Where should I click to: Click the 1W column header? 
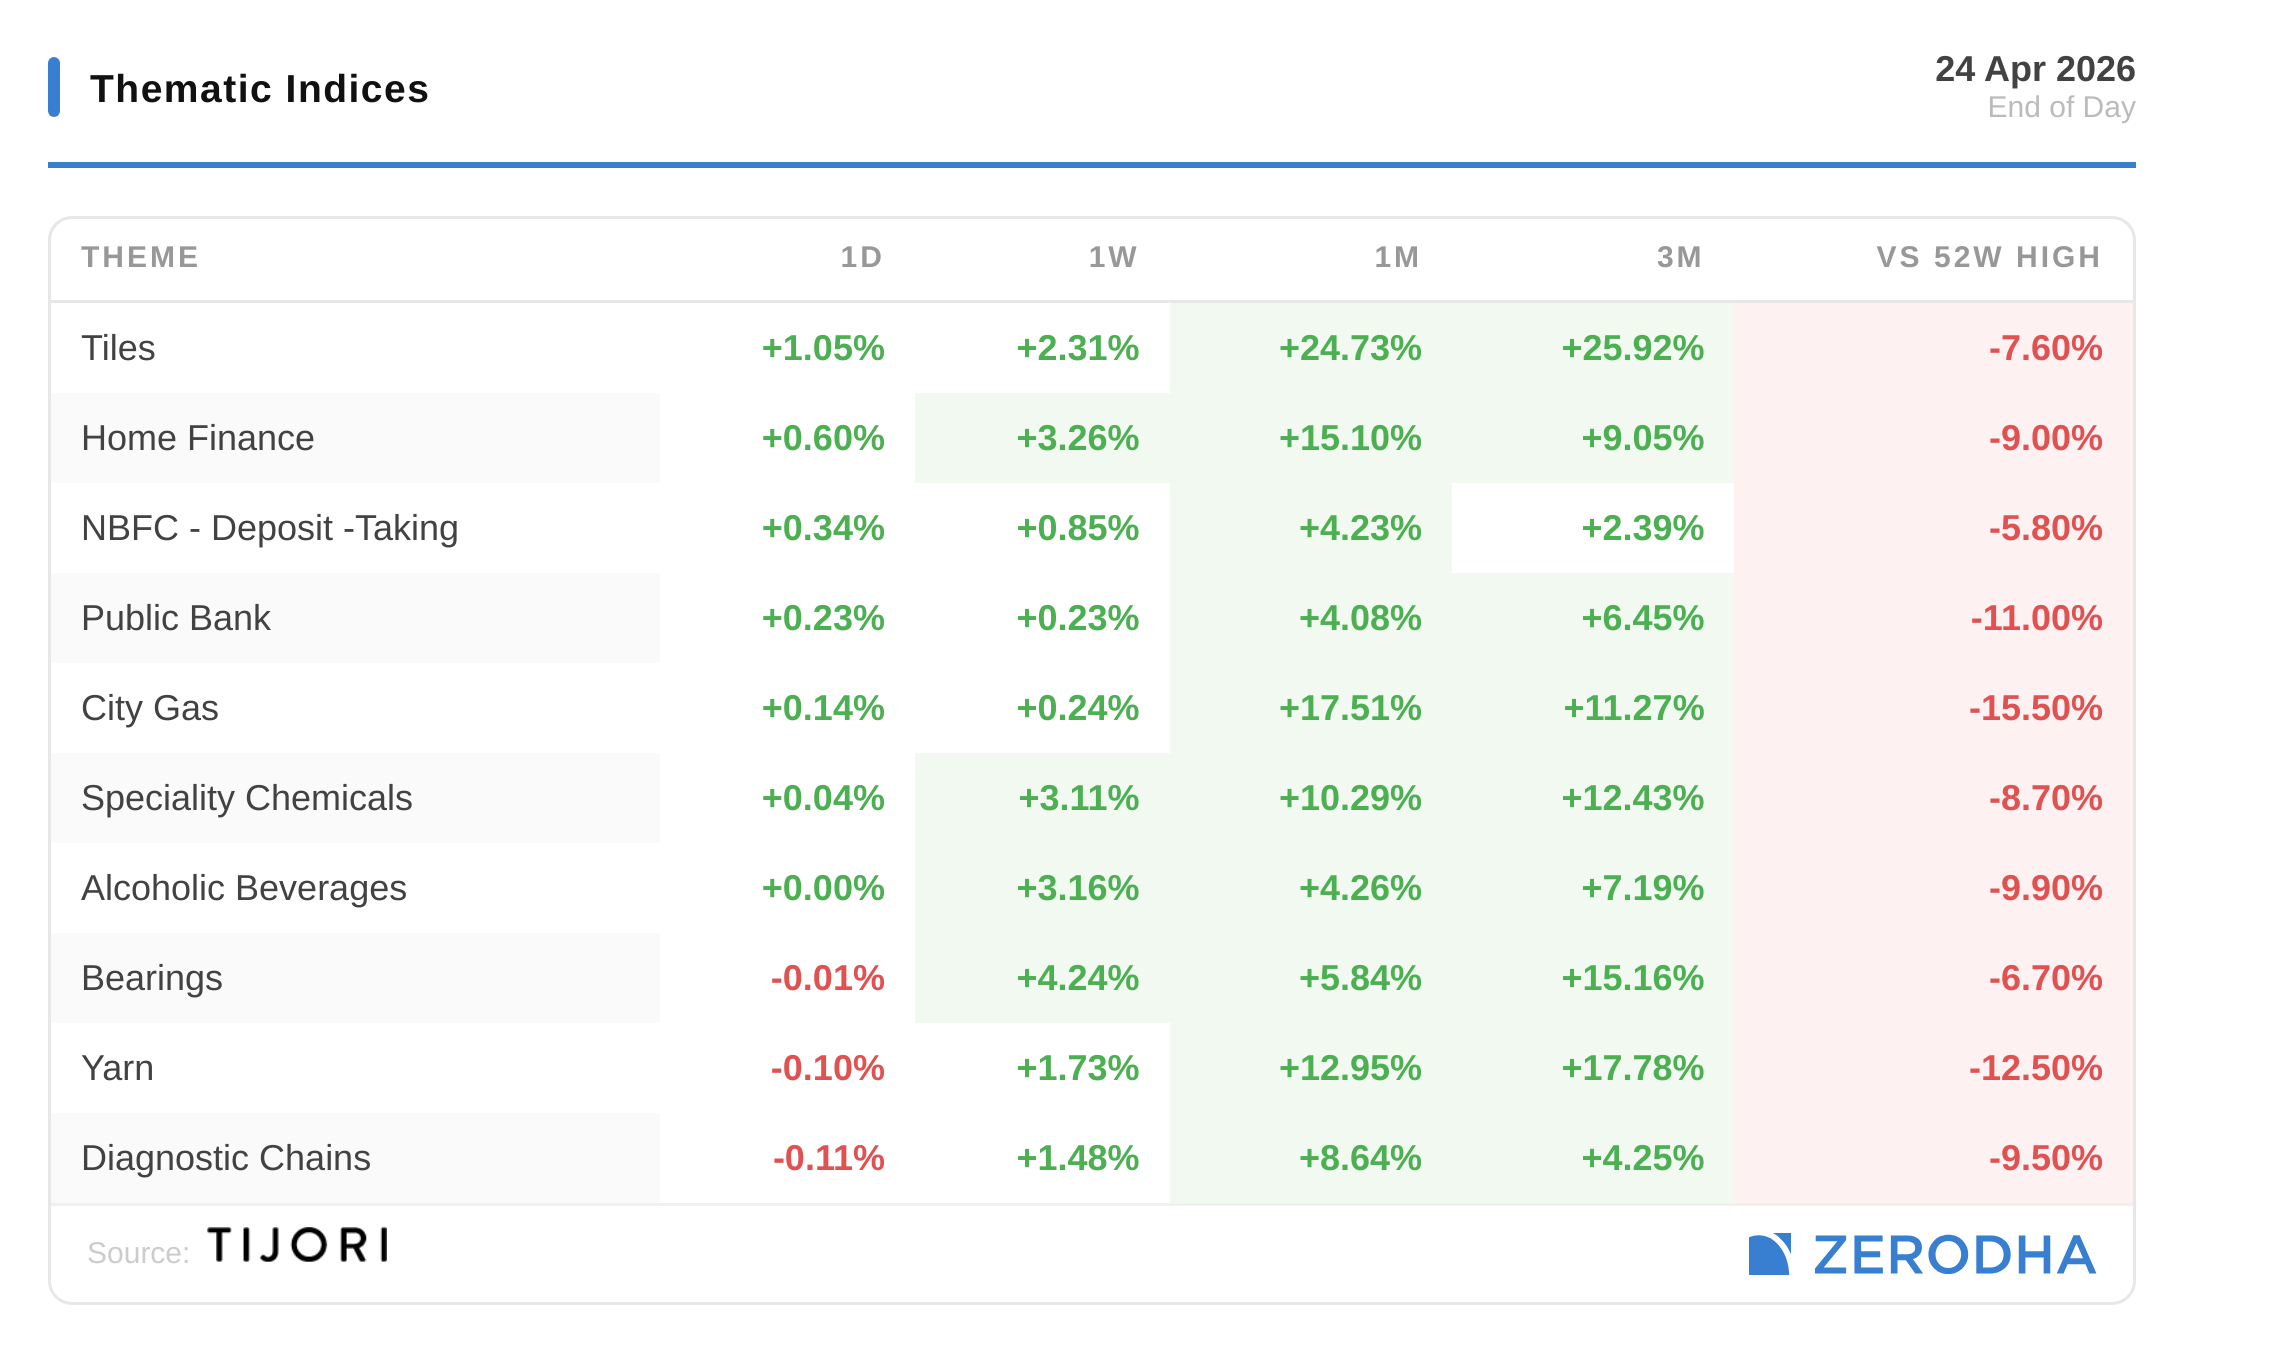(x=1113, y=258)
